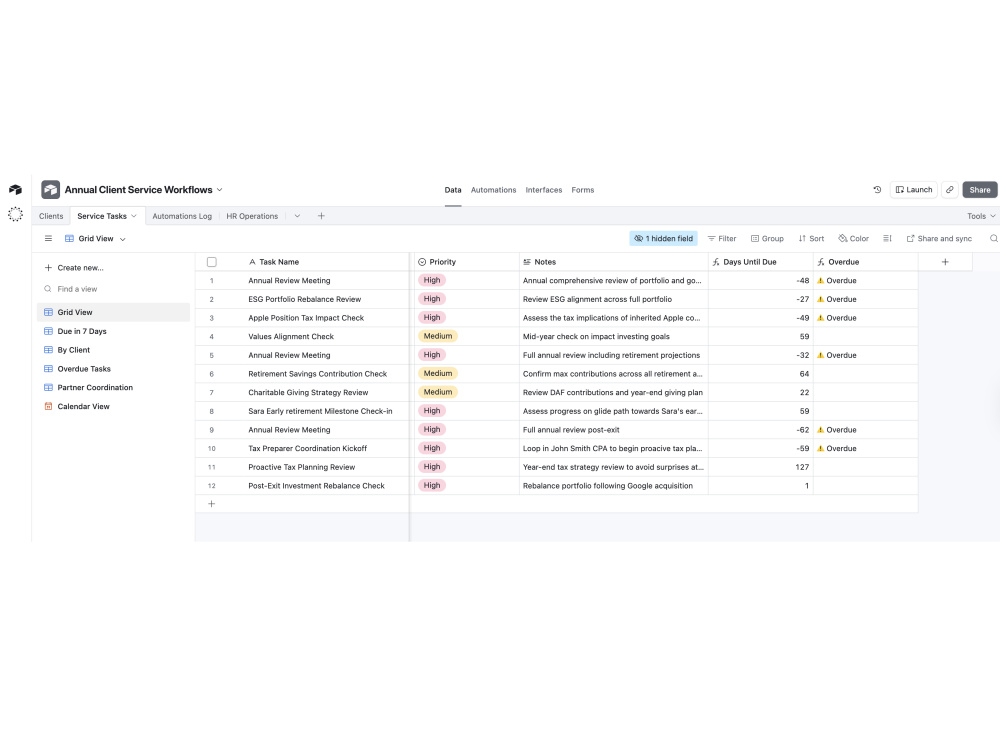Viewport: 1000px width, 750px height.
Task: Expand the Tools dropdown
Action: point(981,216)
